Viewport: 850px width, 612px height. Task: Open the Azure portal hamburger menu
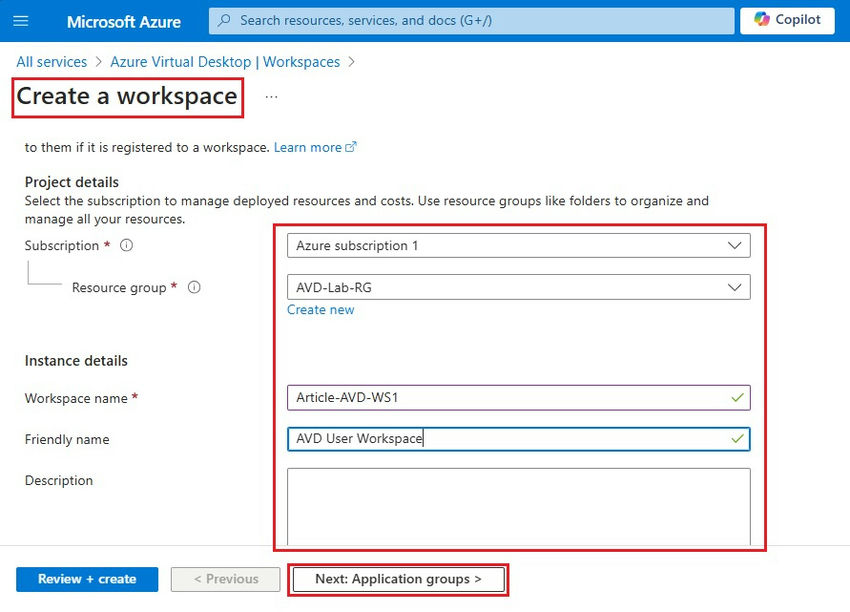[x=20, y=21]
